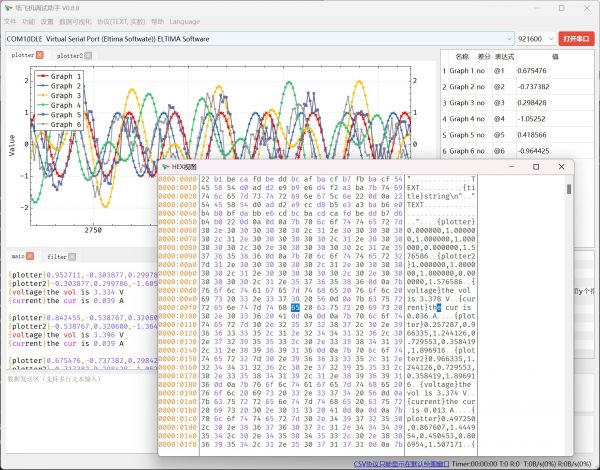Open the Language menu
The width and height of the screenshot is (600, 470).
pyautogui.click(x=185, y=21)
